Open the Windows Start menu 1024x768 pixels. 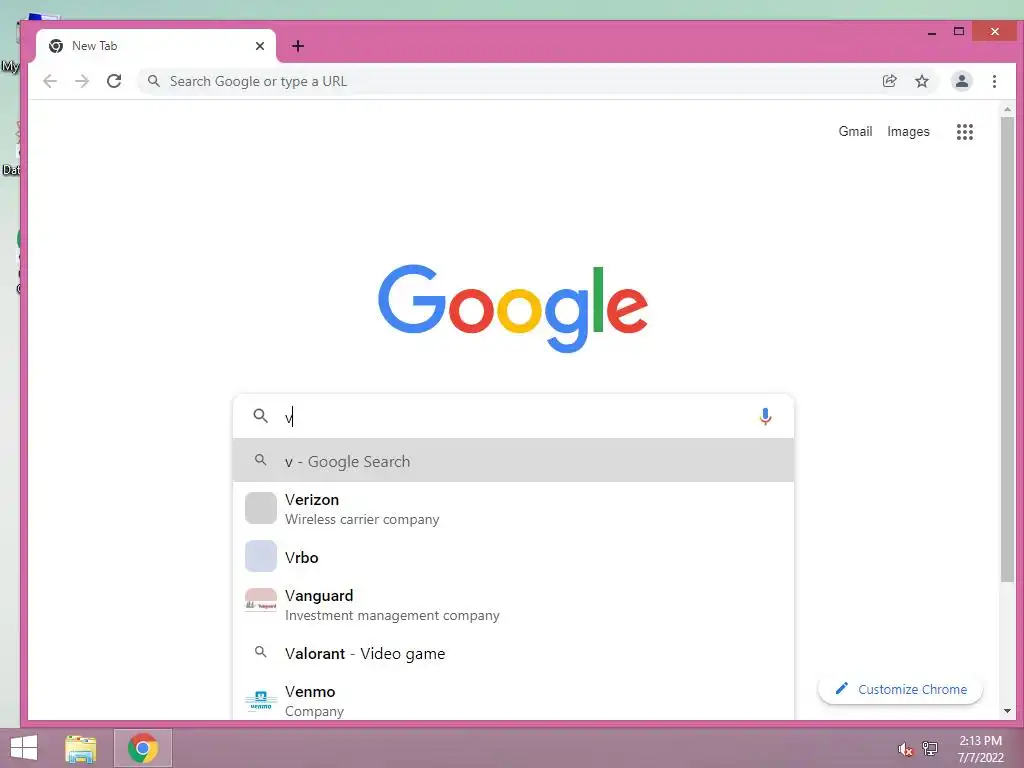tap(24, 748)
